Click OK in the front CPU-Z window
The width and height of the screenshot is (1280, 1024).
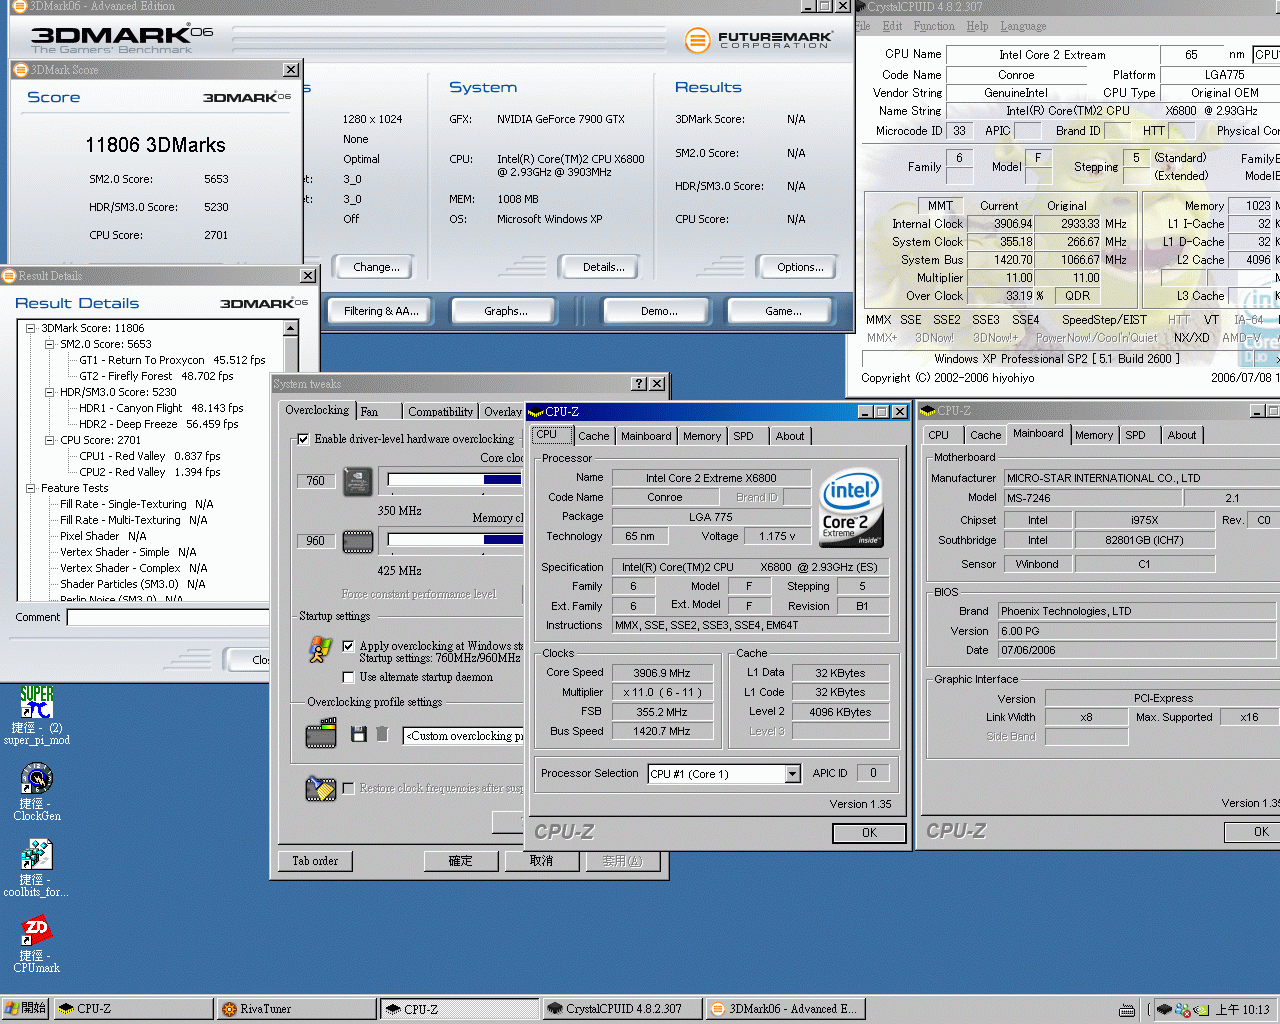[869, 833]
